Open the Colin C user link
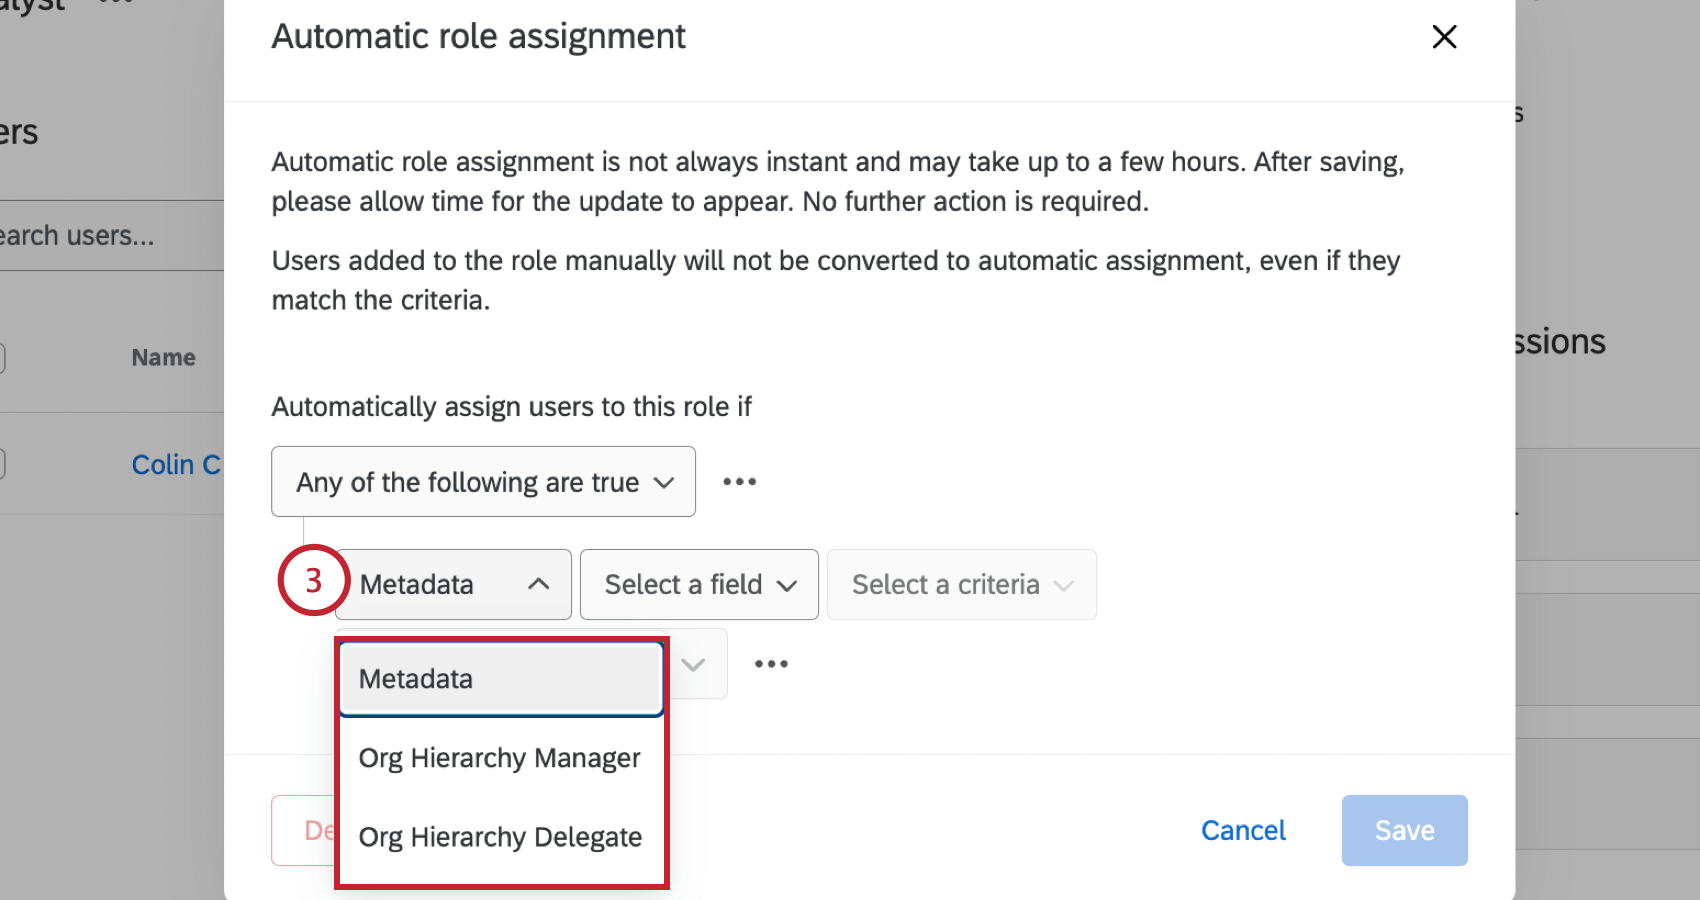 coord(176,465)
